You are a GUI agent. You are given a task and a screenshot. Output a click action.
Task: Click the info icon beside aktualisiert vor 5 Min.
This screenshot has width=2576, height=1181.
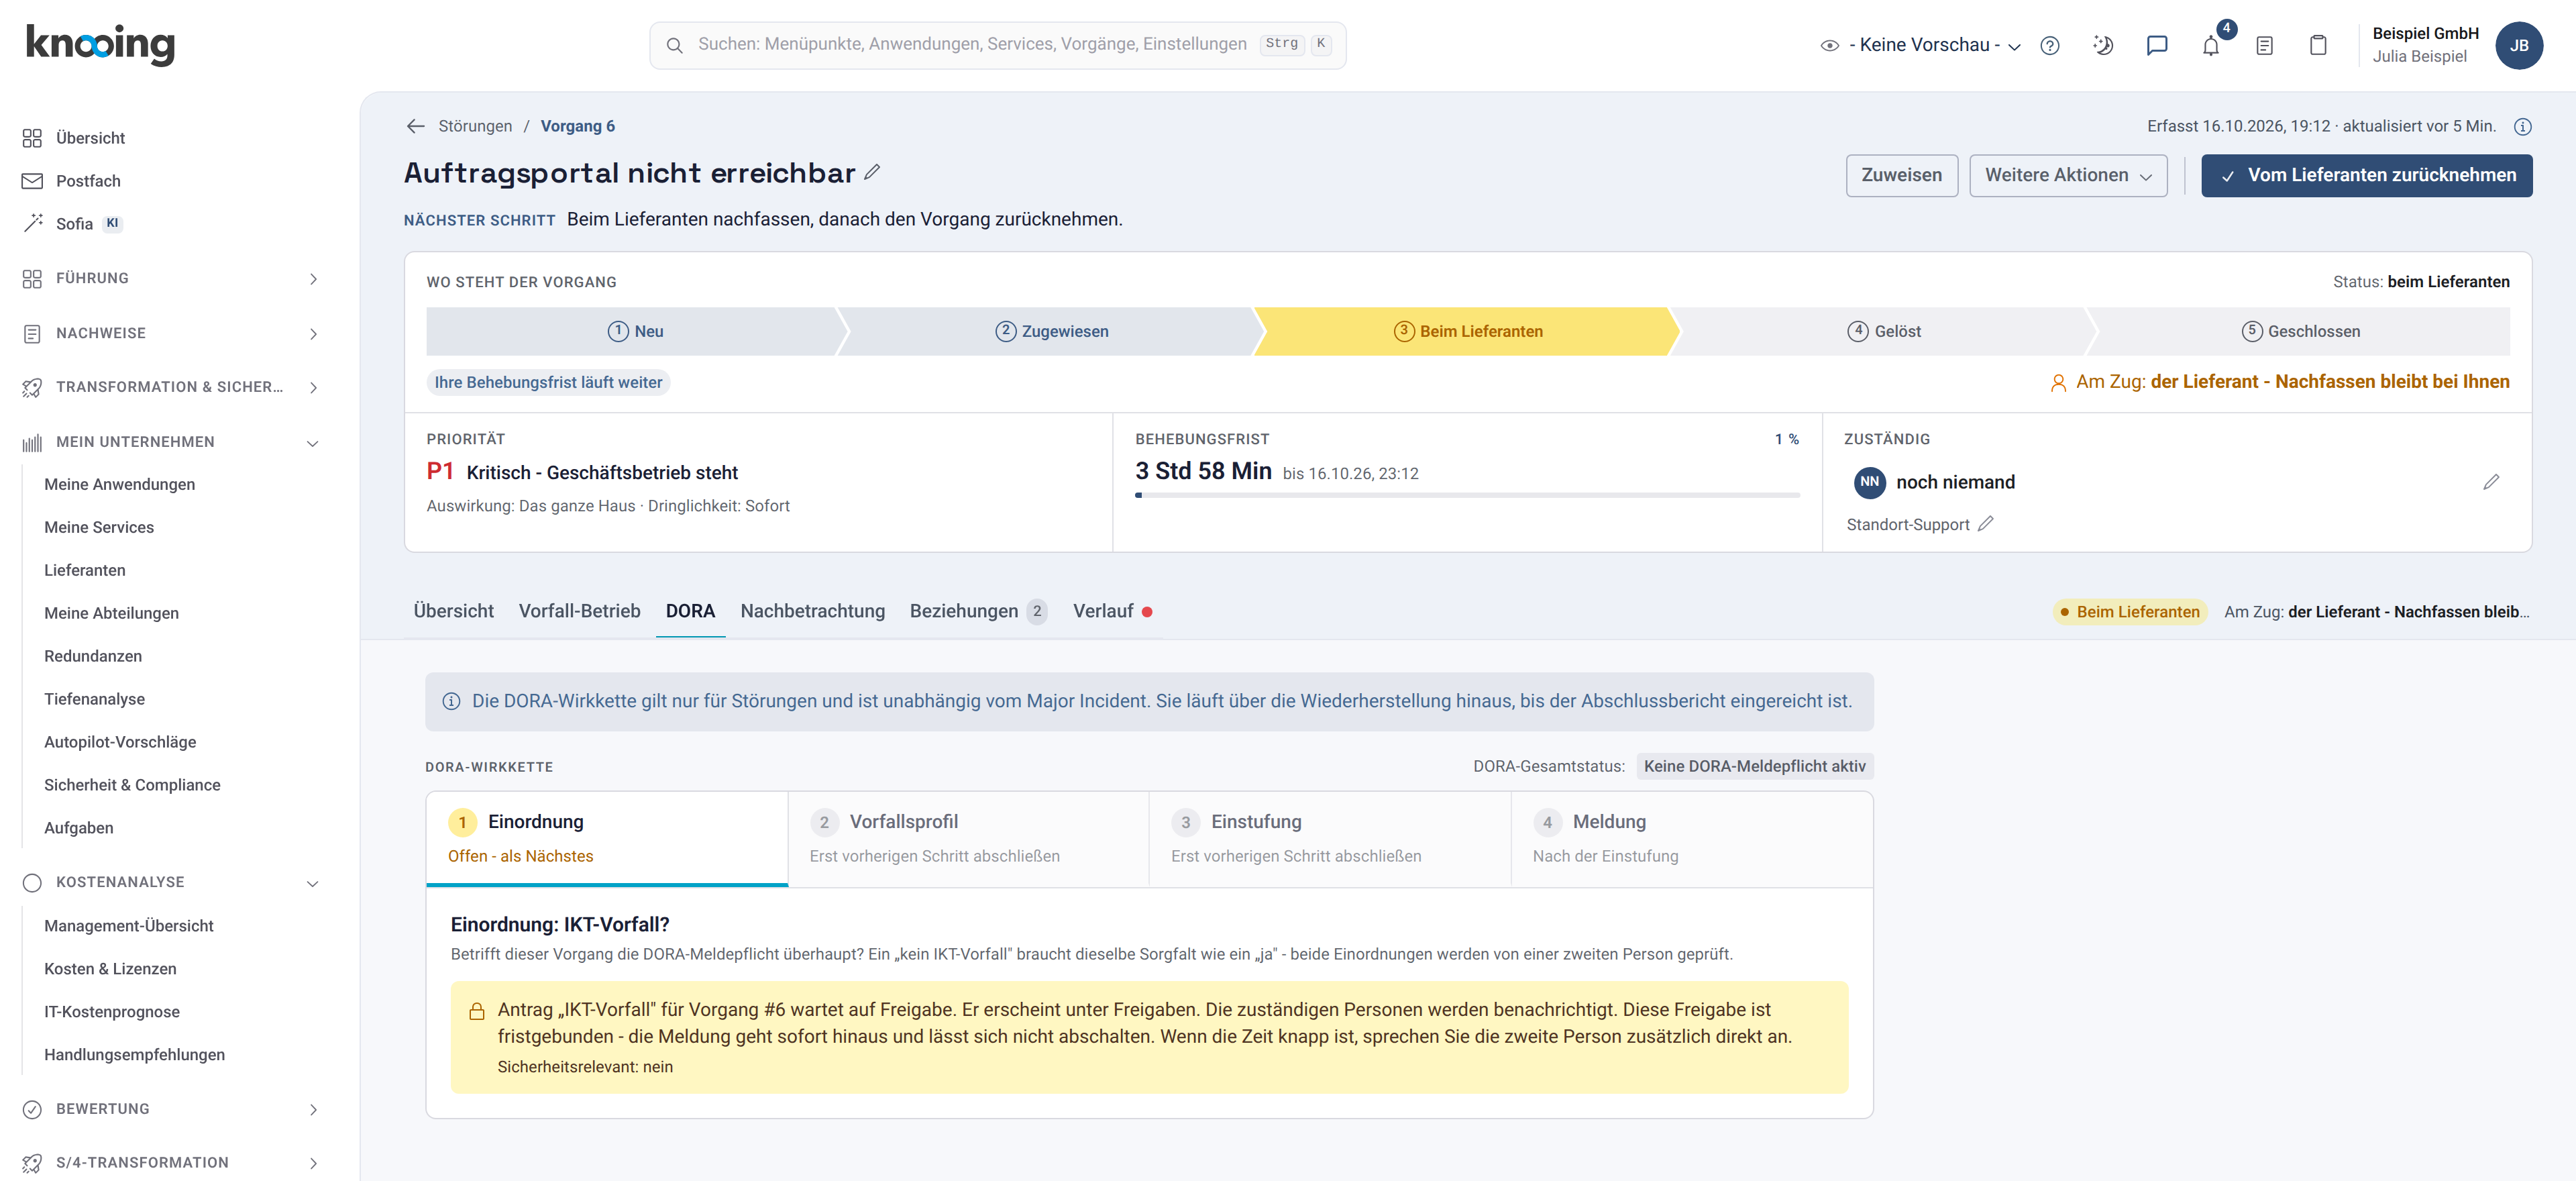[2522, 127]
